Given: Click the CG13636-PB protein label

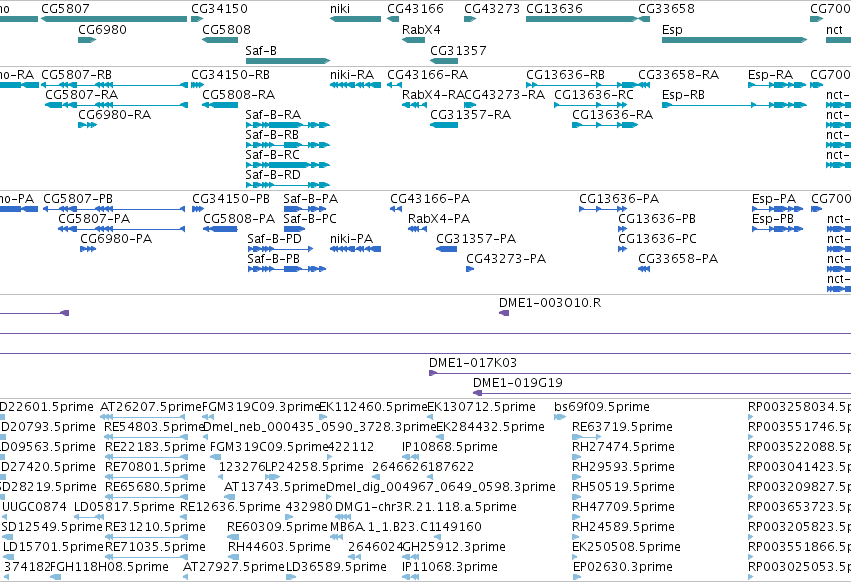Looking at the screenshot, I should tap(657, 219).
